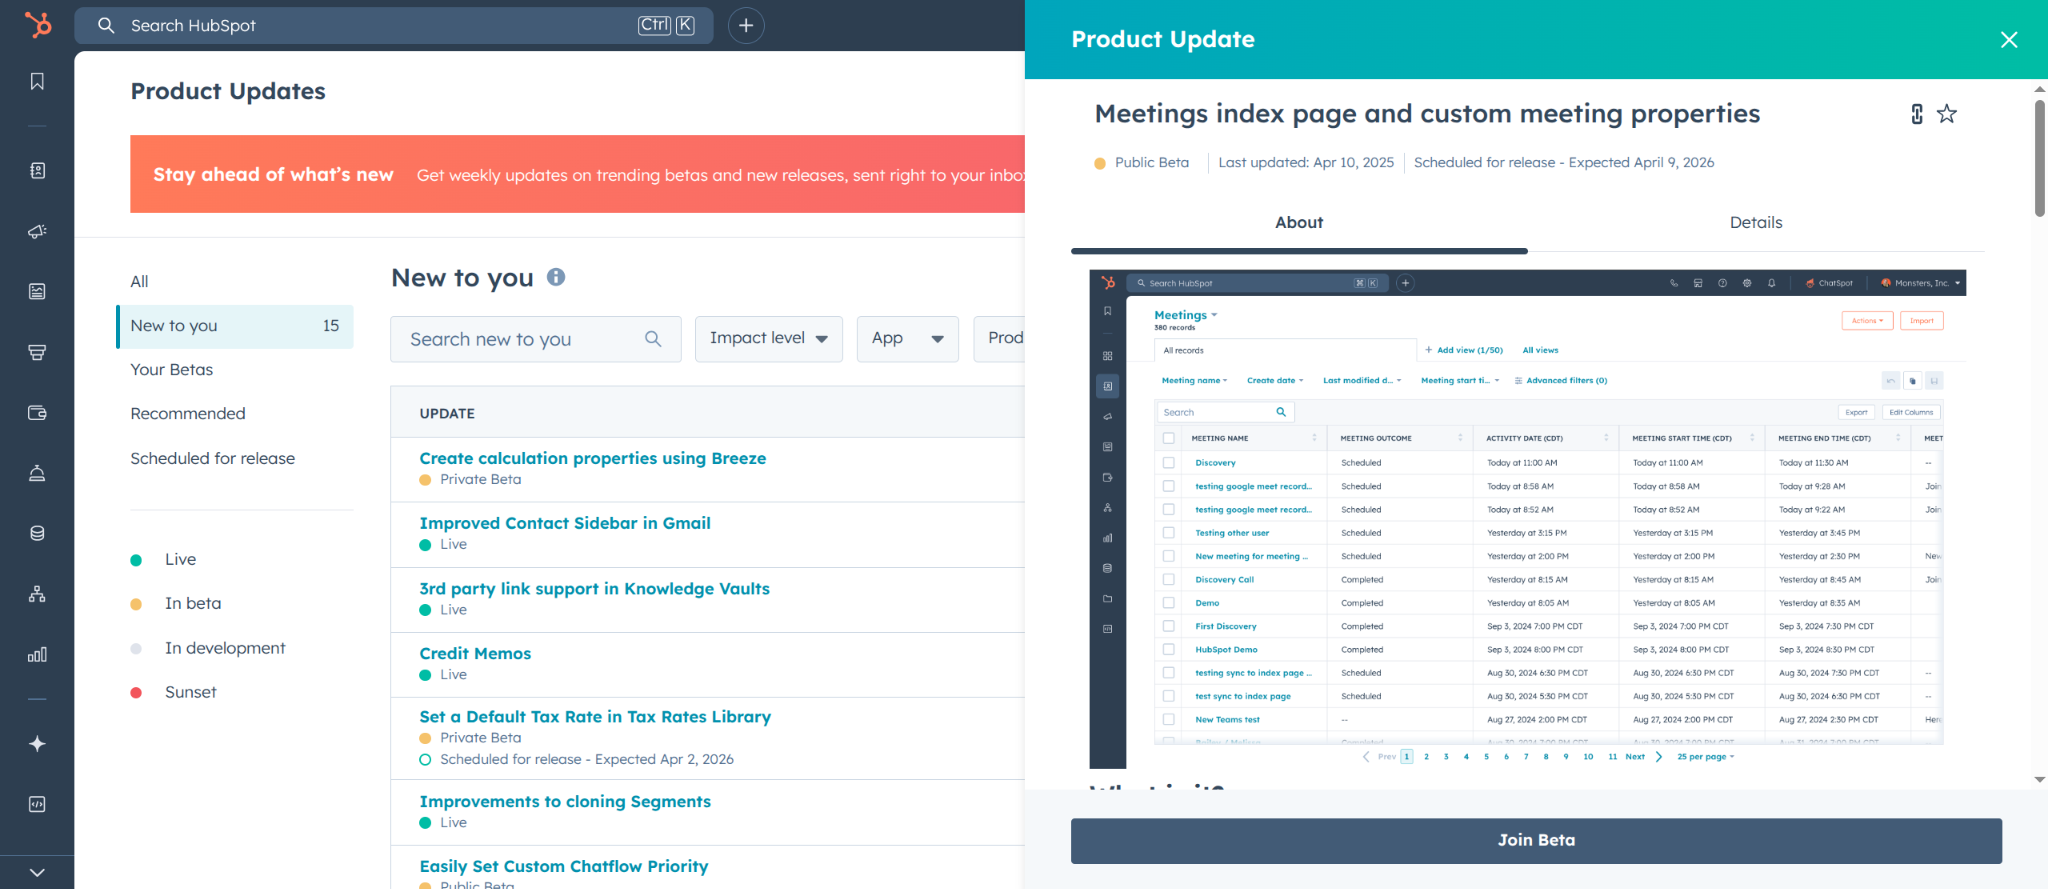2048x889 pixels.
Task: Open Improvements to cloning Segments
Action: pyautogui.click(x=565, y=802)
